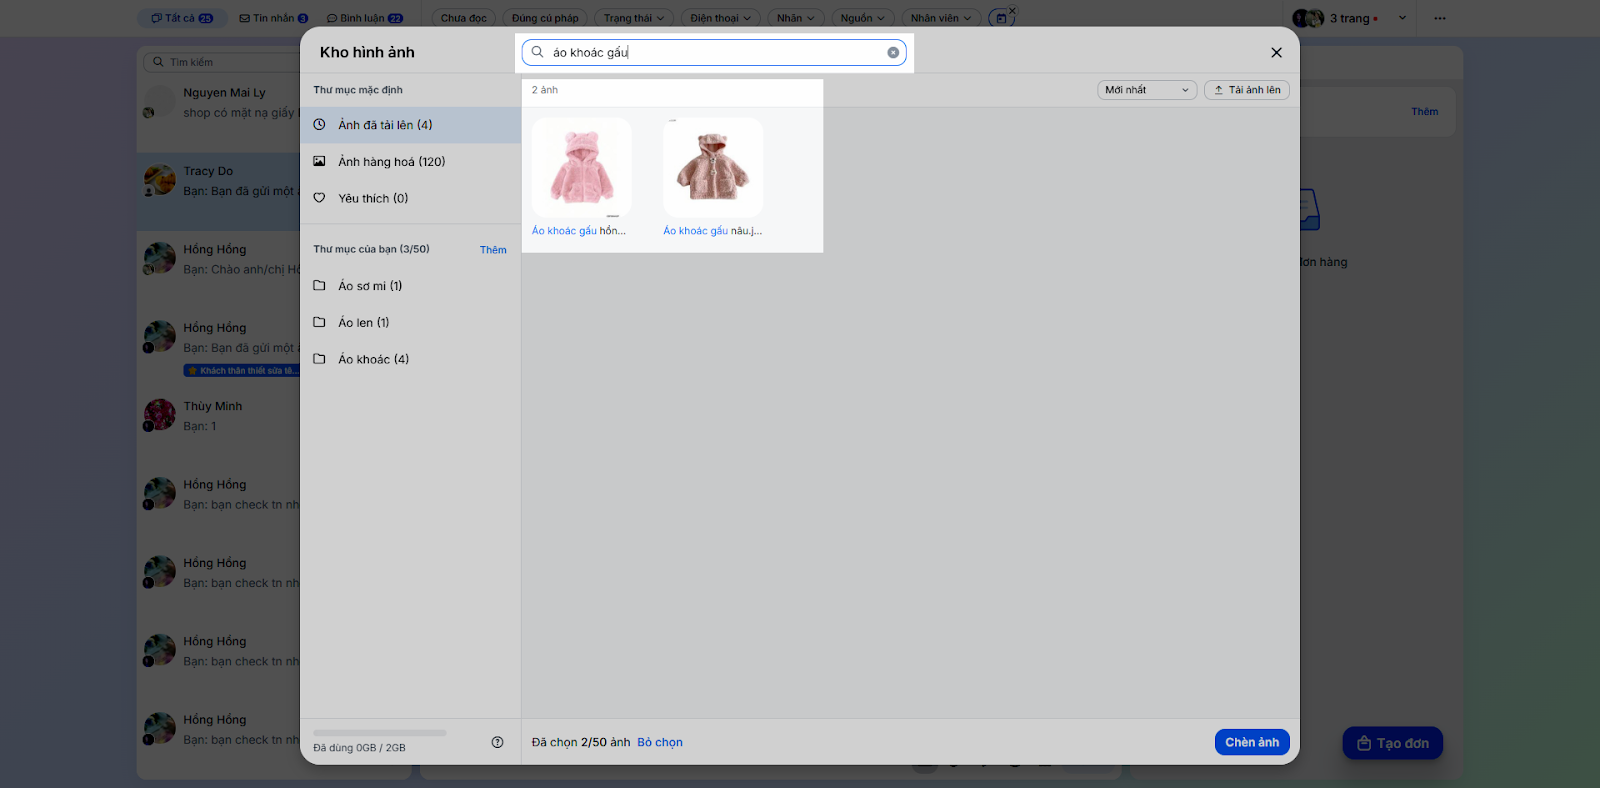The image size is (1600, 788).
Task: Select the pink bear coat thumbnail
Action: (581, 167)
